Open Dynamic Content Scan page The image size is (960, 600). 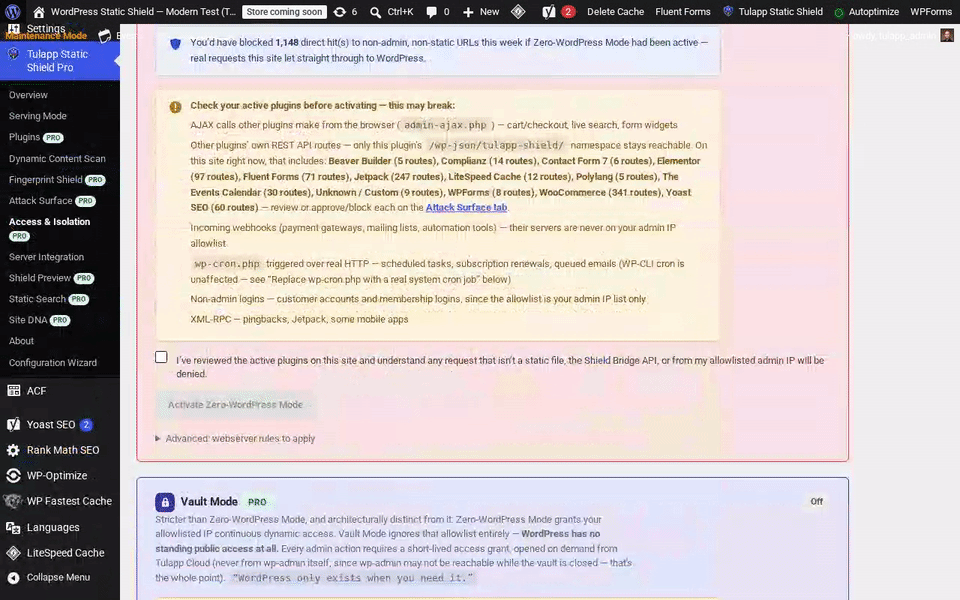click(57, 159)
